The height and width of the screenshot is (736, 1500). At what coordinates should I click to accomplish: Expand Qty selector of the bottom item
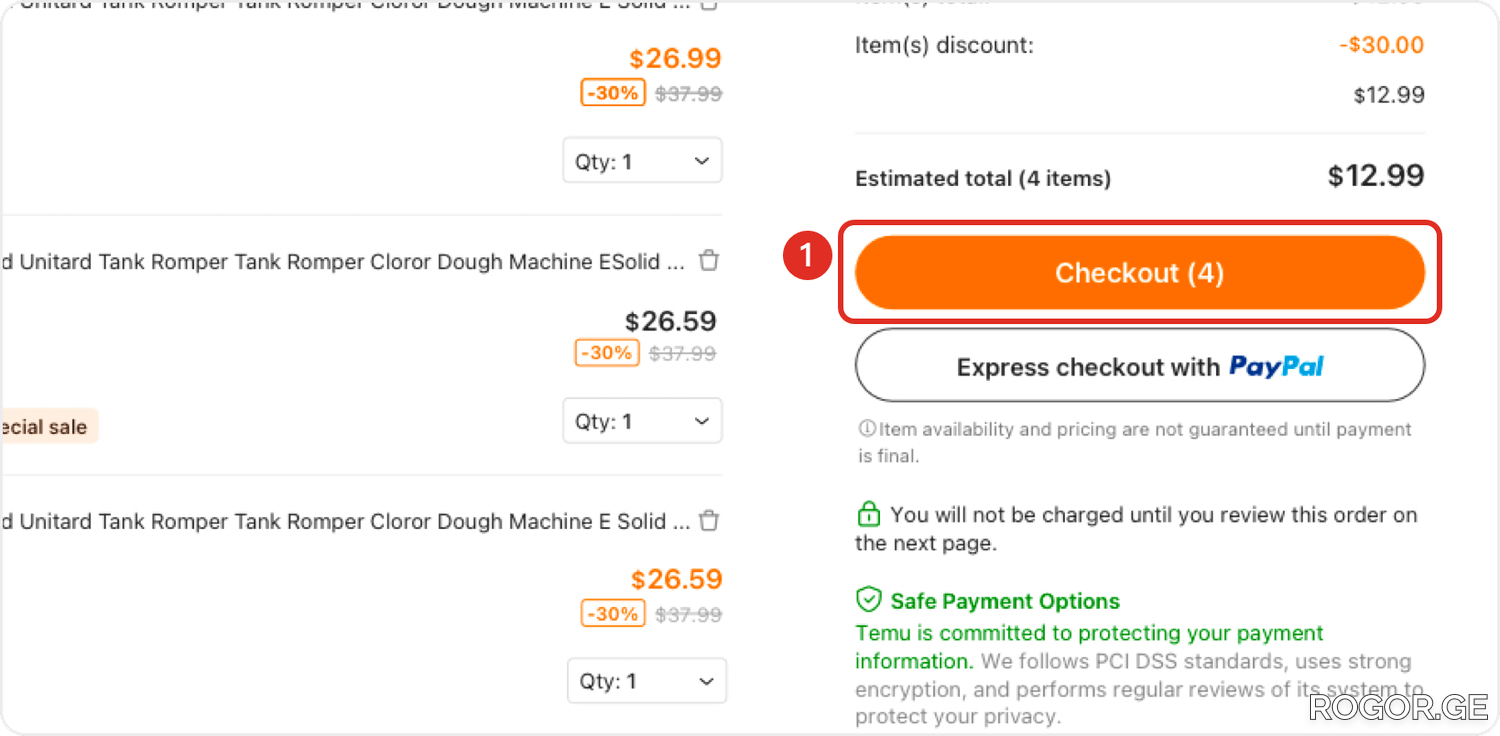tap(646, 681)
